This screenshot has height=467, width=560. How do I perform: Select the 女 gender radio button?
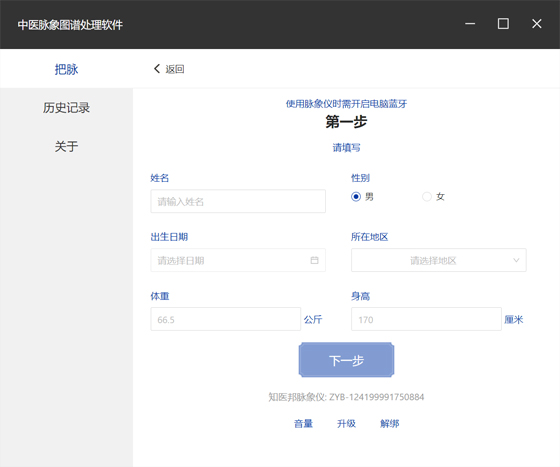427,197
